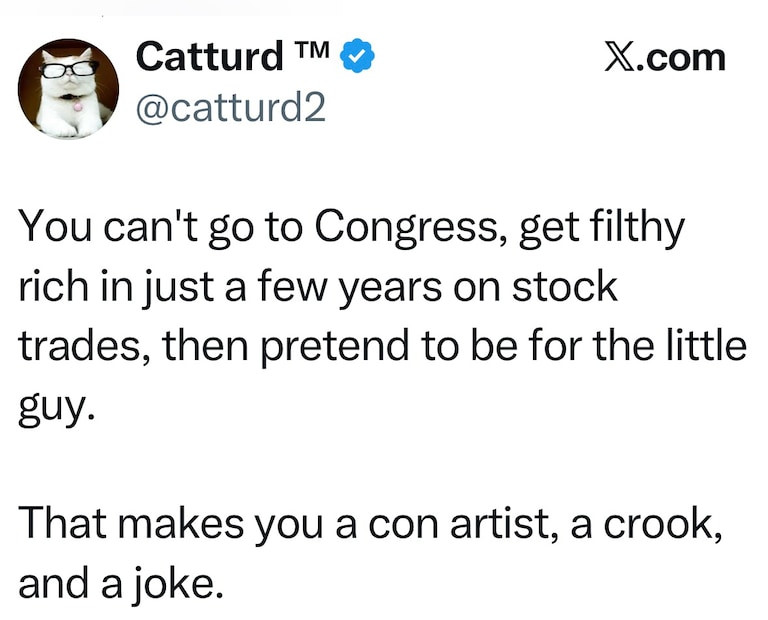
Task: Open the Catturd display name
Action: coord(209,57)
